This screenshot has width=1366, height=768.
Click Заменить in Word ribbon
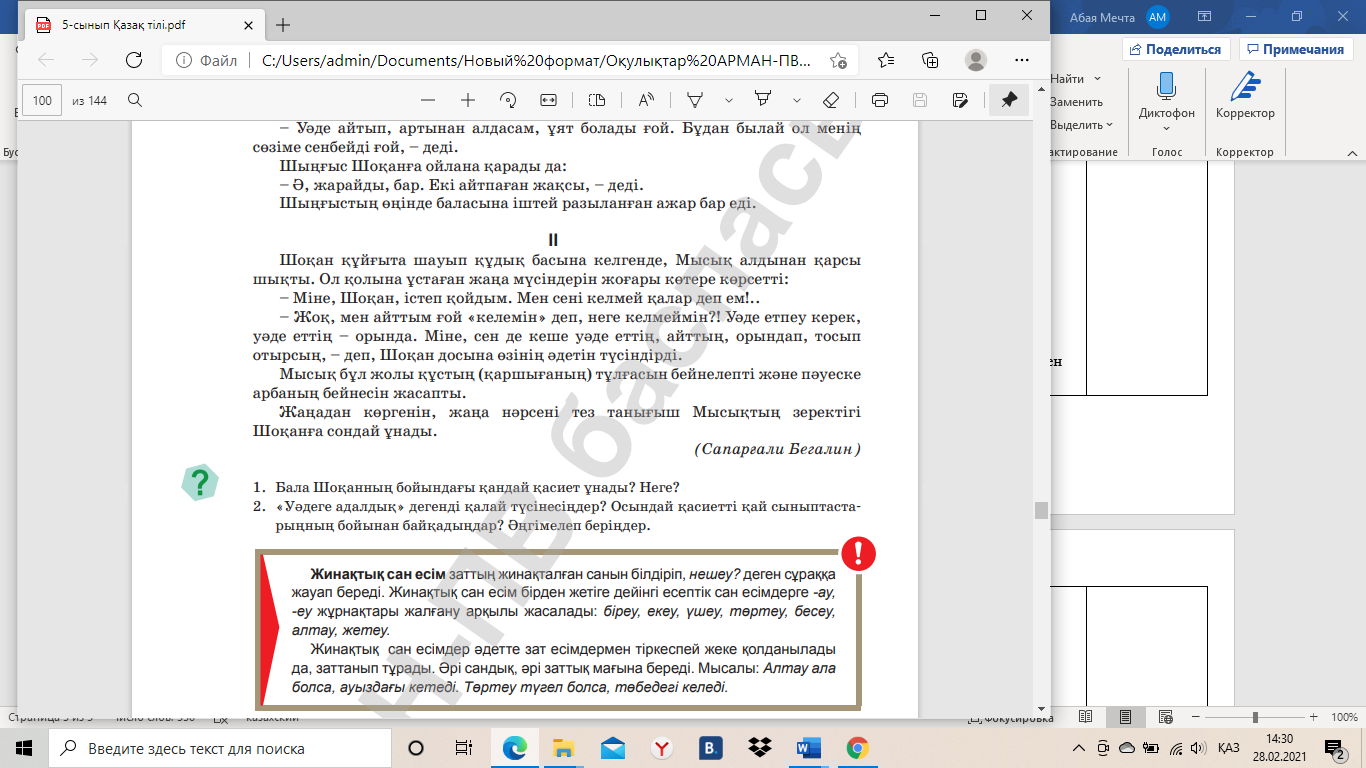coord(1076,102)
